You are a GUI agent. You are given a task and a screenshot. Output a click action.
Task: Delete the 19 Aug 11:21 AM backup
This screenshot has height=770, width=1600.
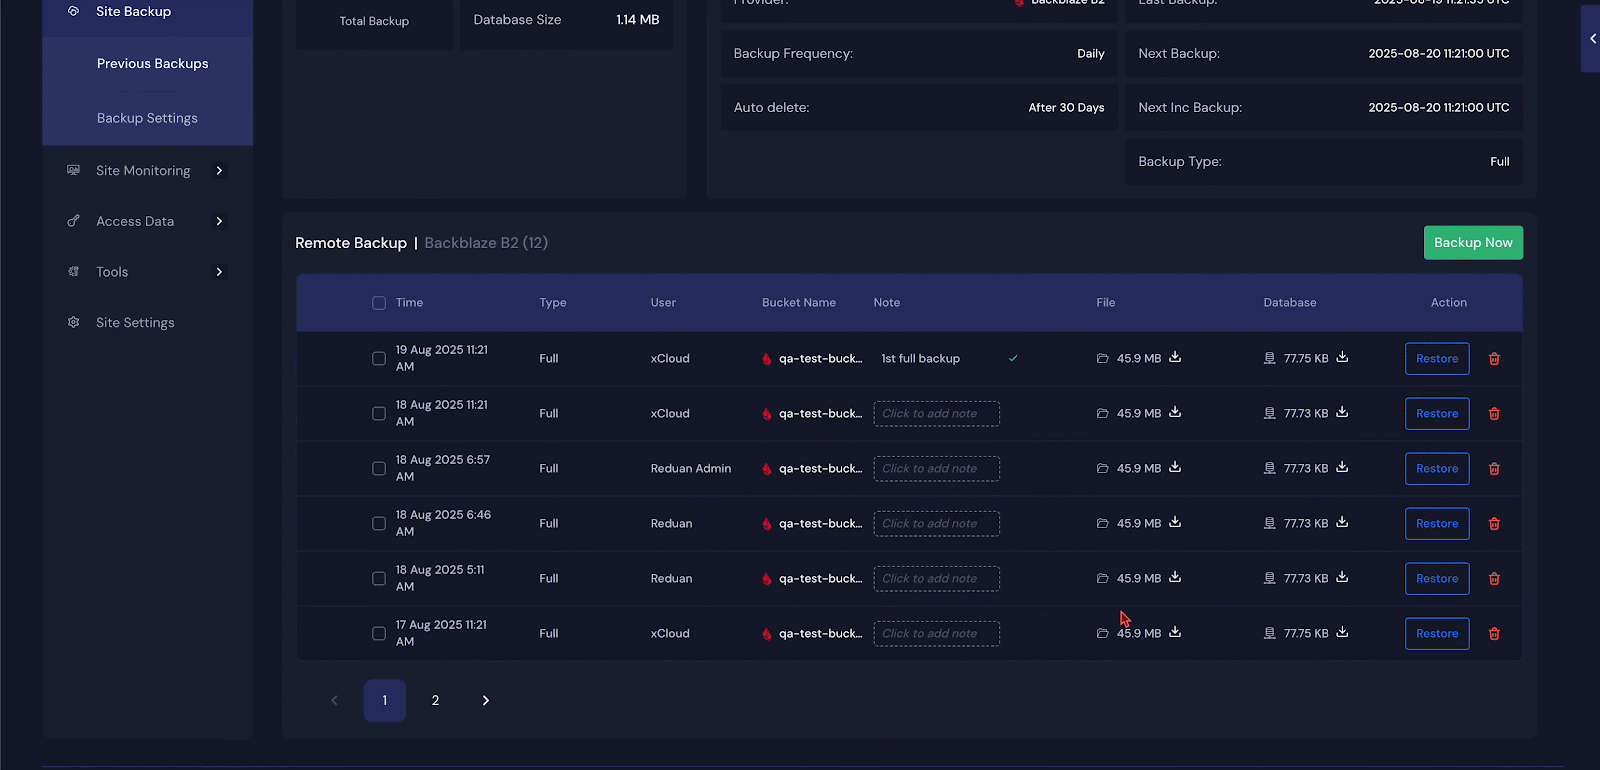[x=1494, y=359]
